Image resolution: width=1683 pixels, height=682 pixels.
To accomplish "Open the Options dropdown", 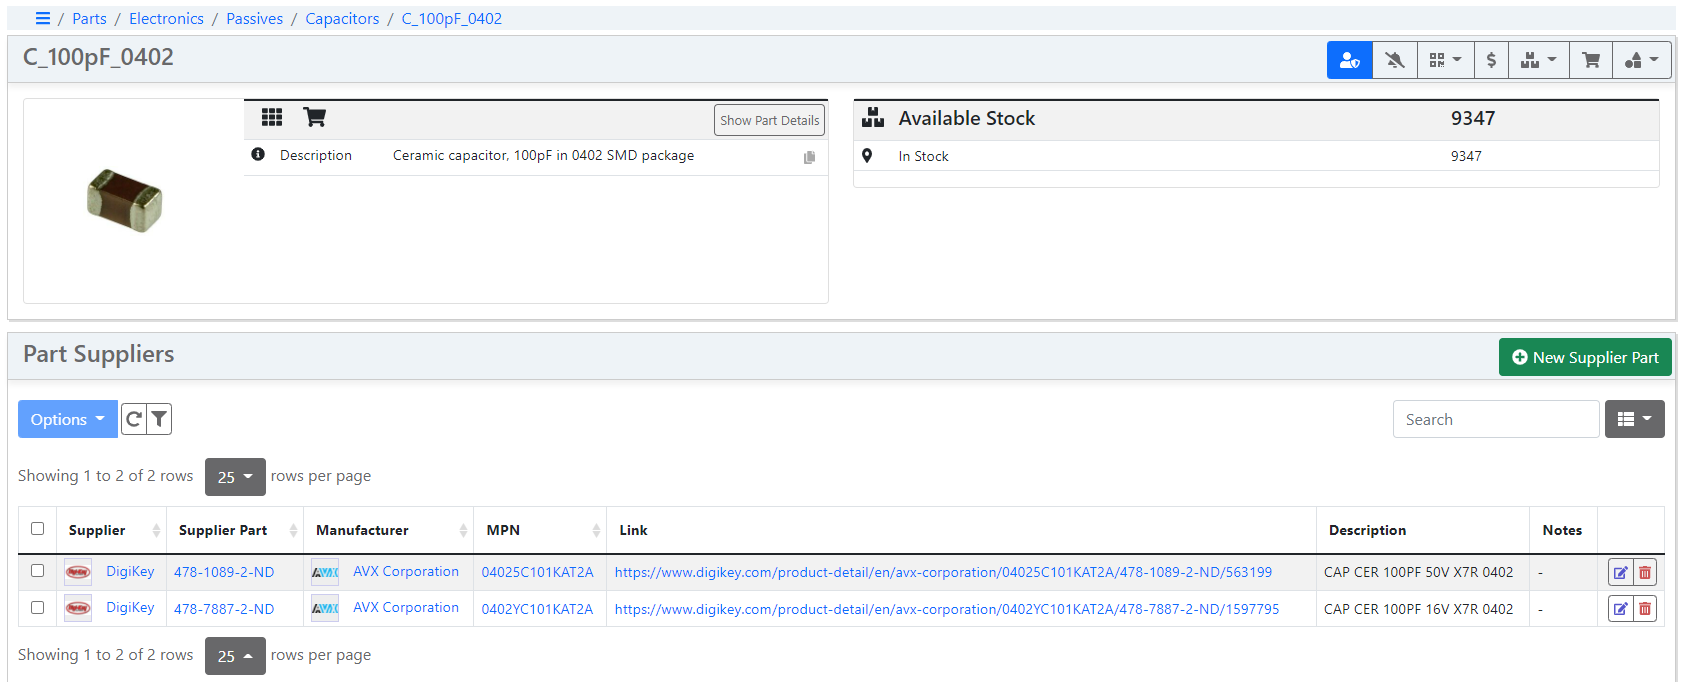I will point(67,419).
